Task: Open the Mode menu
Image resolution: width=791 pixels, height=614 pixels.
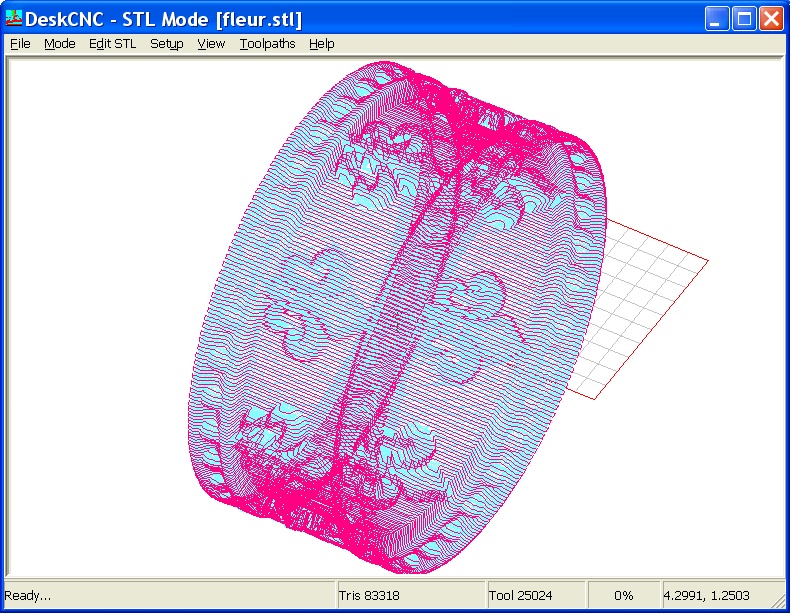Action: tap(60, 44)
